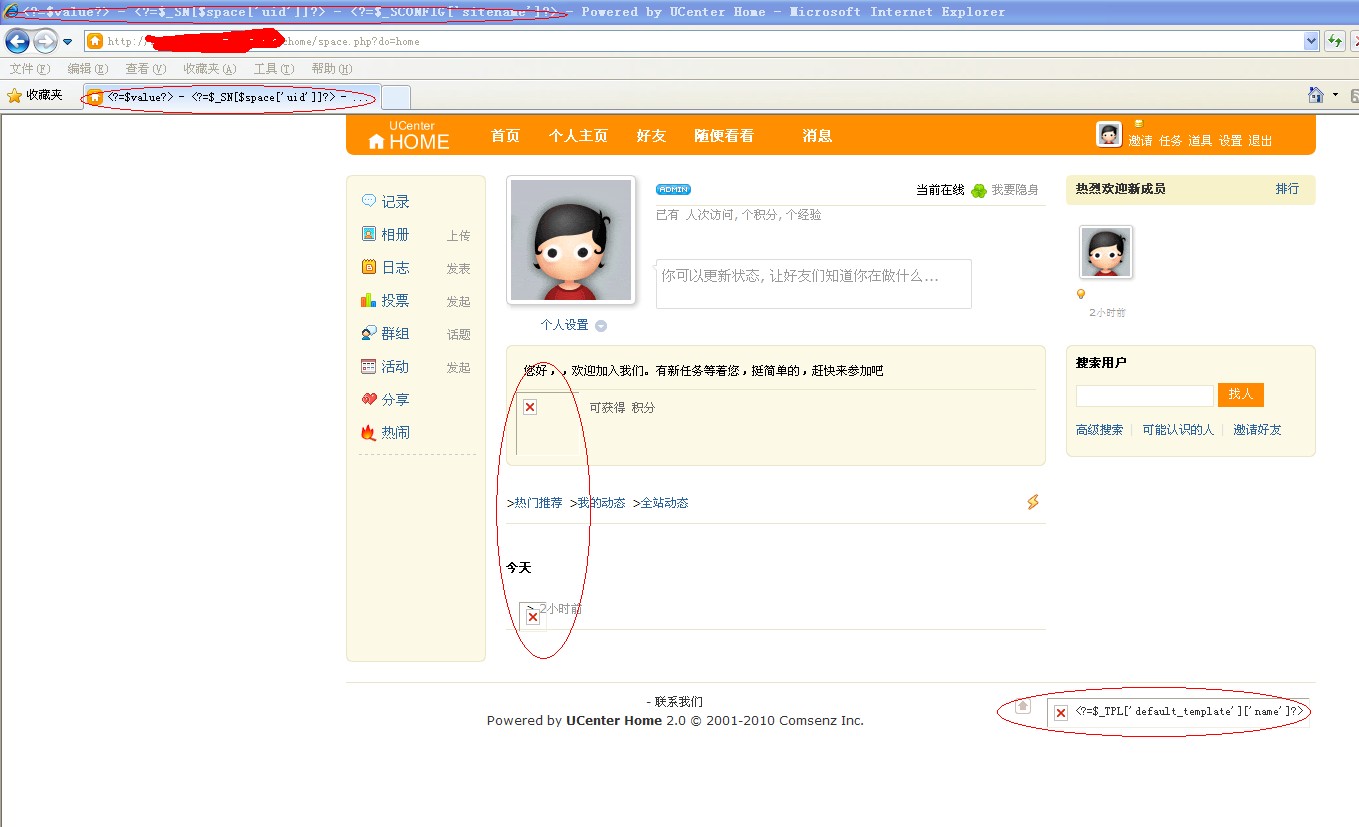Screen dimensions: 1359x827
Task: Open the 查看(V) menu
Action: coord(145,69)
